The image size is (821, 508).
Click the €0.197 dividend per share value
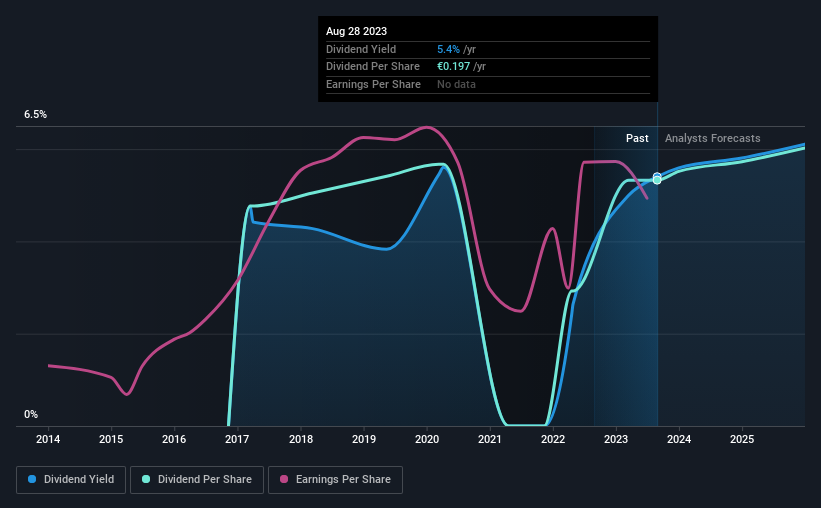tap(453, 67)
